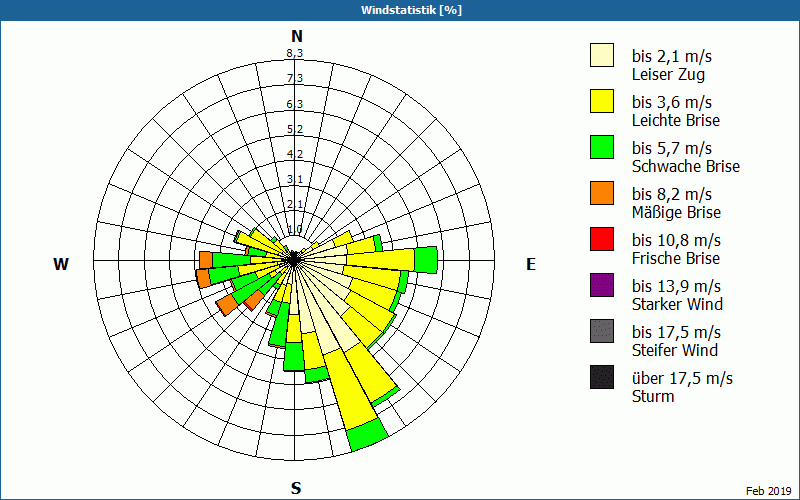
Task: Click the '5,2' ring scale value
Action: (x=295, y=129)
